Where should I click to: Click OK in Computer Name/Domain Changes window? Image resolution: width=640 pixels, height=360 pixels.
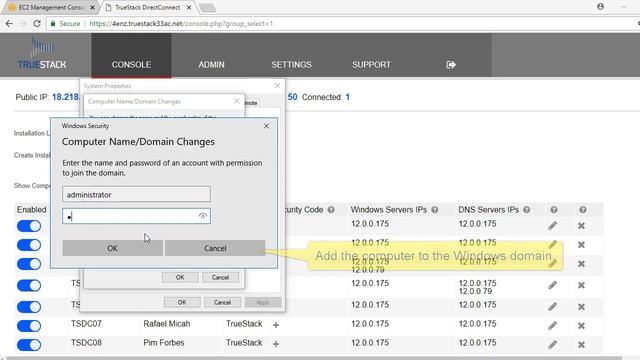click(180, 277)
